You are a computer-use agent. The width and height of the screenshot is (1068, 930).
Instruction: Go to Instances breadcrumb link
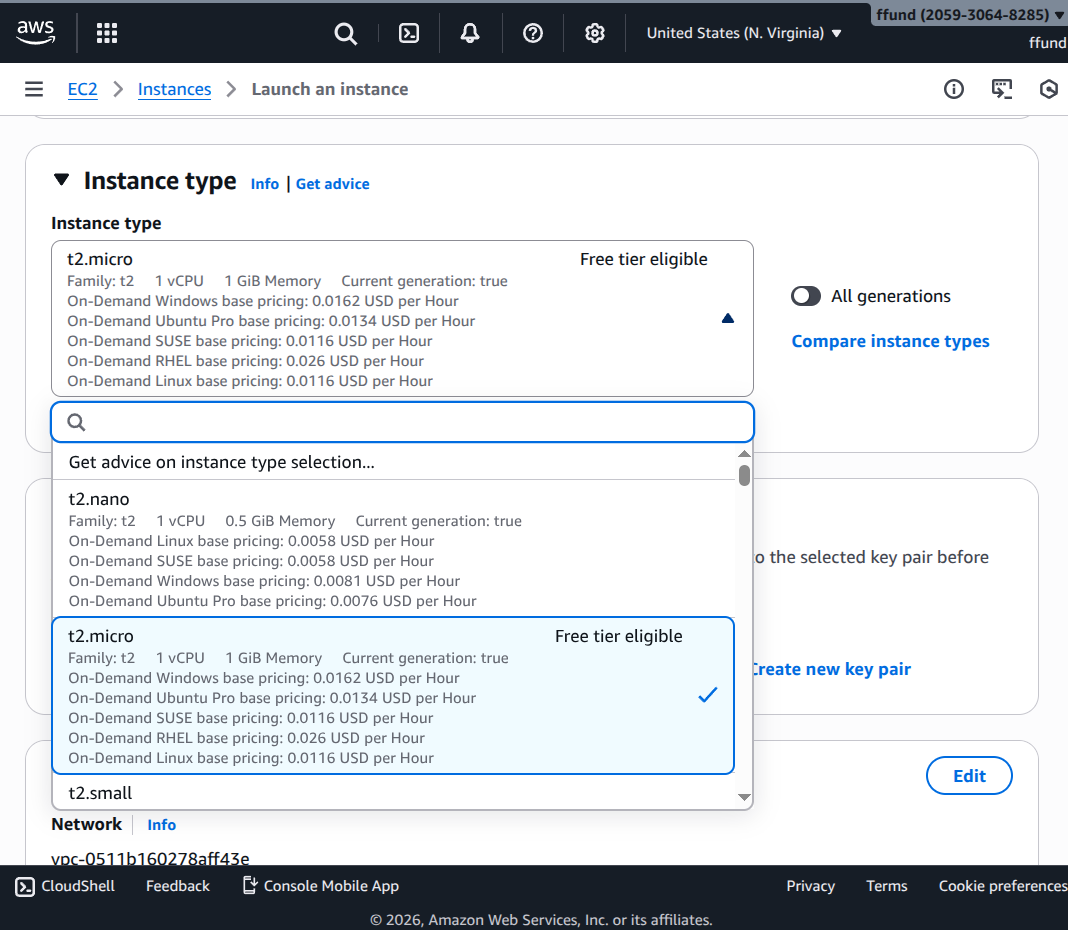click(174, 89)
